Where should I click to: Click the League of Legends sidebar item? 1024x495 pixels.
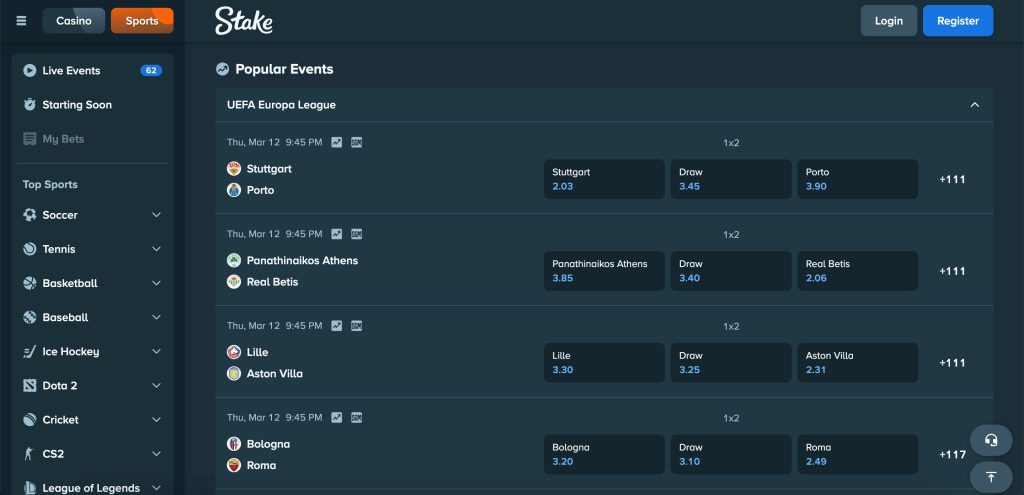pos(92,488)
